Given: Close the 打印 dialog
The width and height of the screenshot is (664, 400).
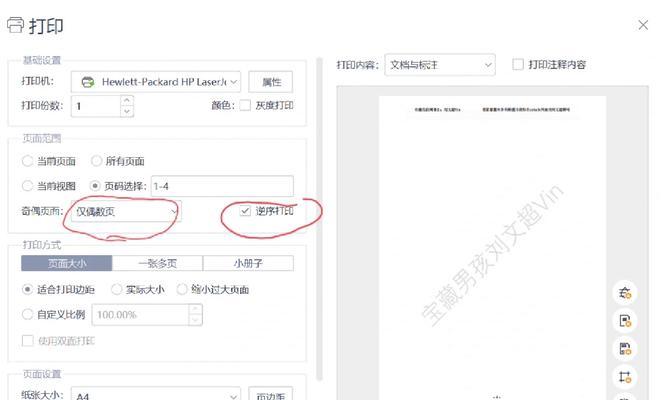Looking at the screenshot, I should [x=643, y=25].
